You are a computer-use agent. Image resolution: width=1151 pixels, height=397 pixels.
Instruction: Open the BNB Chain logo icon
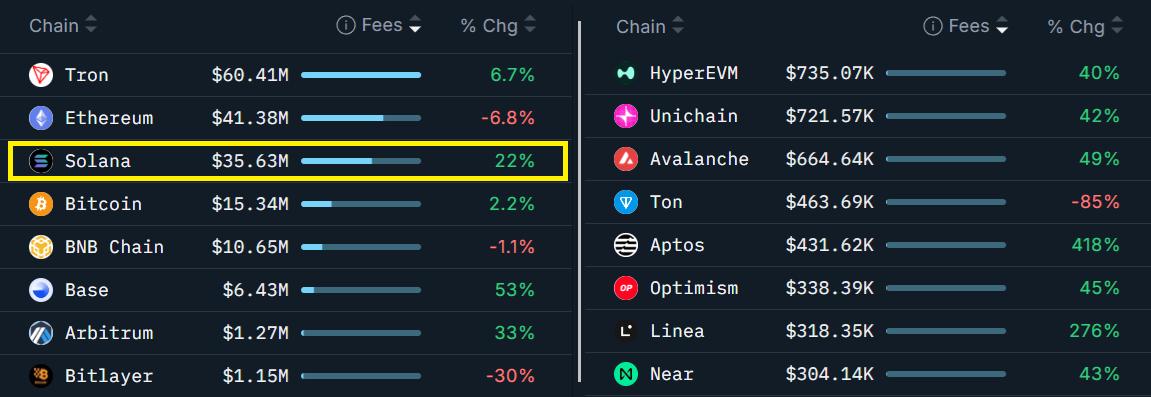(x=41, y=247)
